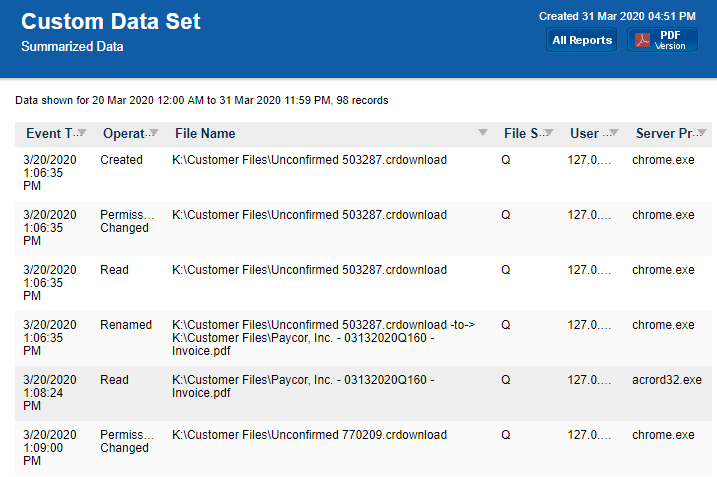The image size is (717, 477).
Task: Click the data shown date range text
Action: [x=201, y=100]
